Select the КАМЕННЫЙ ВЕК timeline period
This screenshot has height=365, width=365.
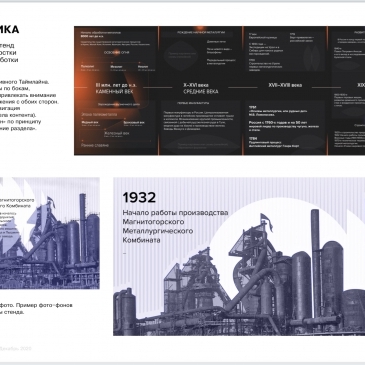point(116,88)
